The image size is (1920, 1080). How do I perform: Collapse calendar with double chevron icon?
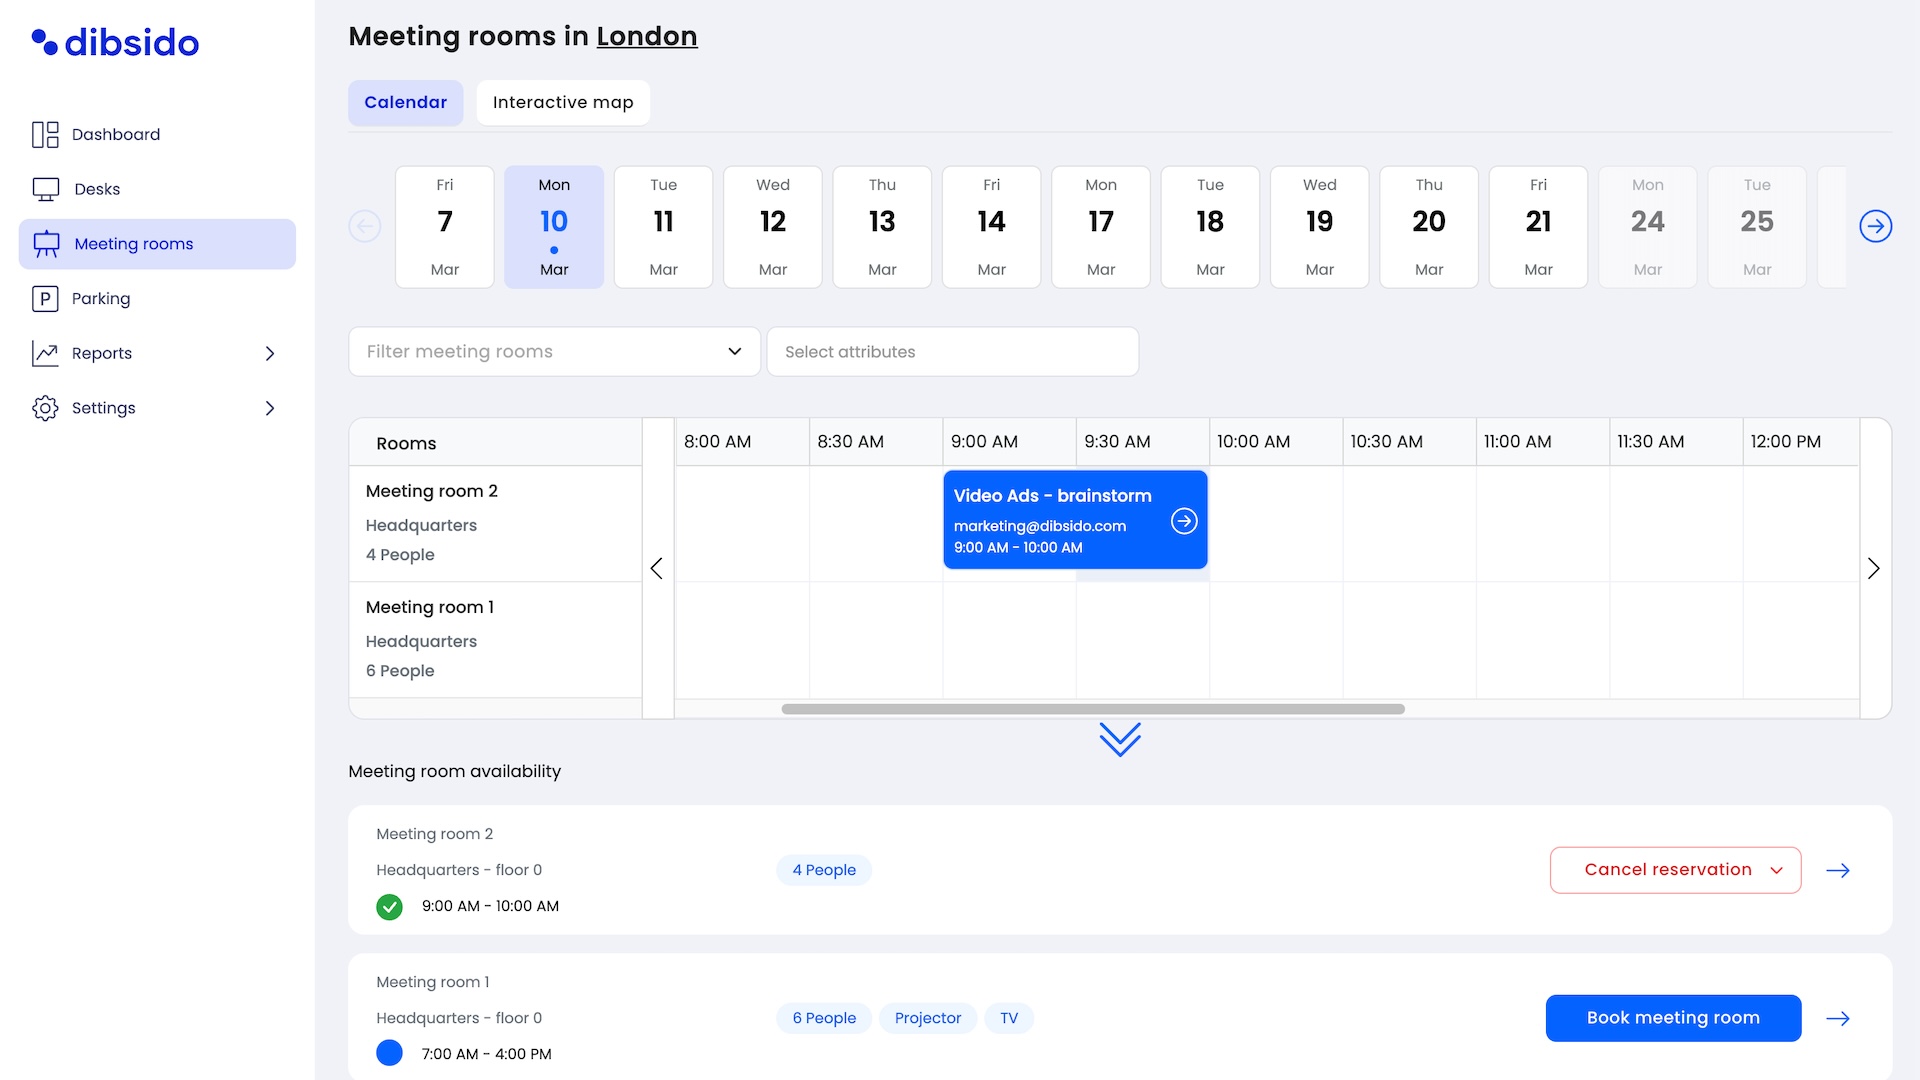coord(1119,740)
